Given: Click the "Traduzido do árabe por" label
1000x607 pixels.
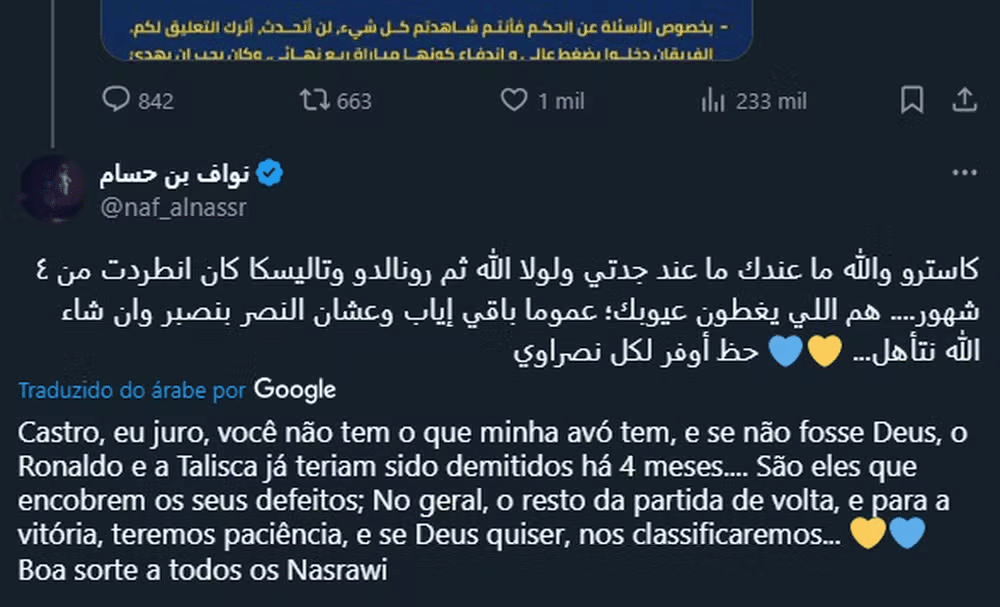Looking at the screenshot, I should click(133, 390).
